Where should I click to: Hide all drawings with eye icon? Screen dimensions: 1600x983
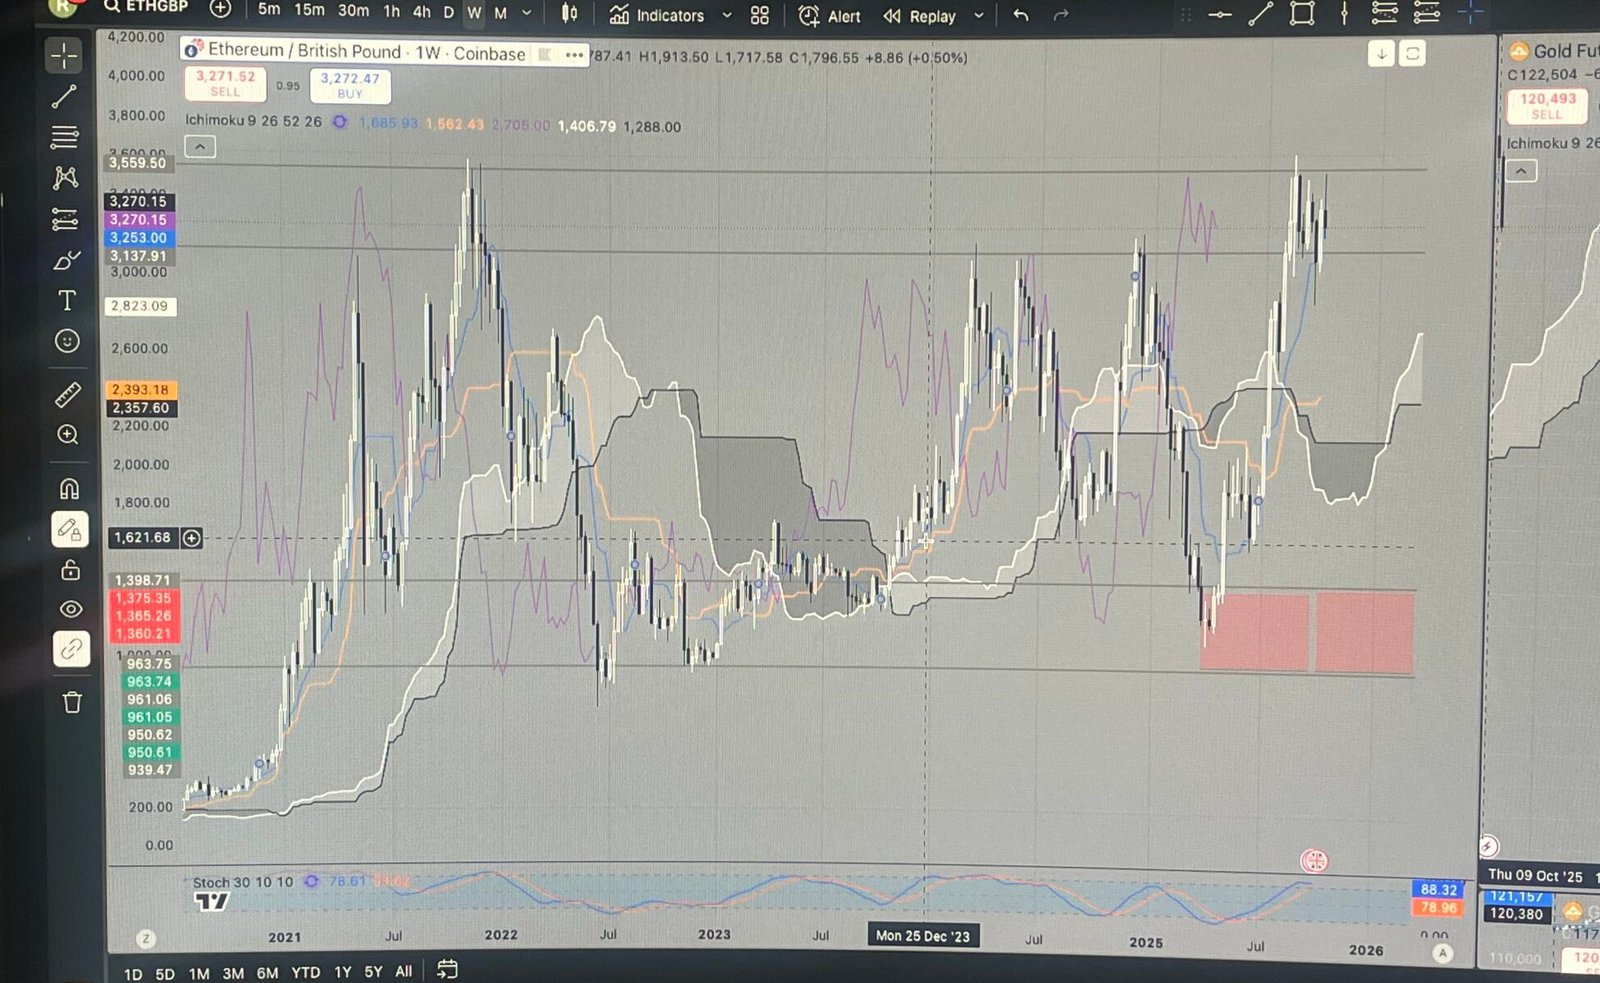click(x=71, y=609)
